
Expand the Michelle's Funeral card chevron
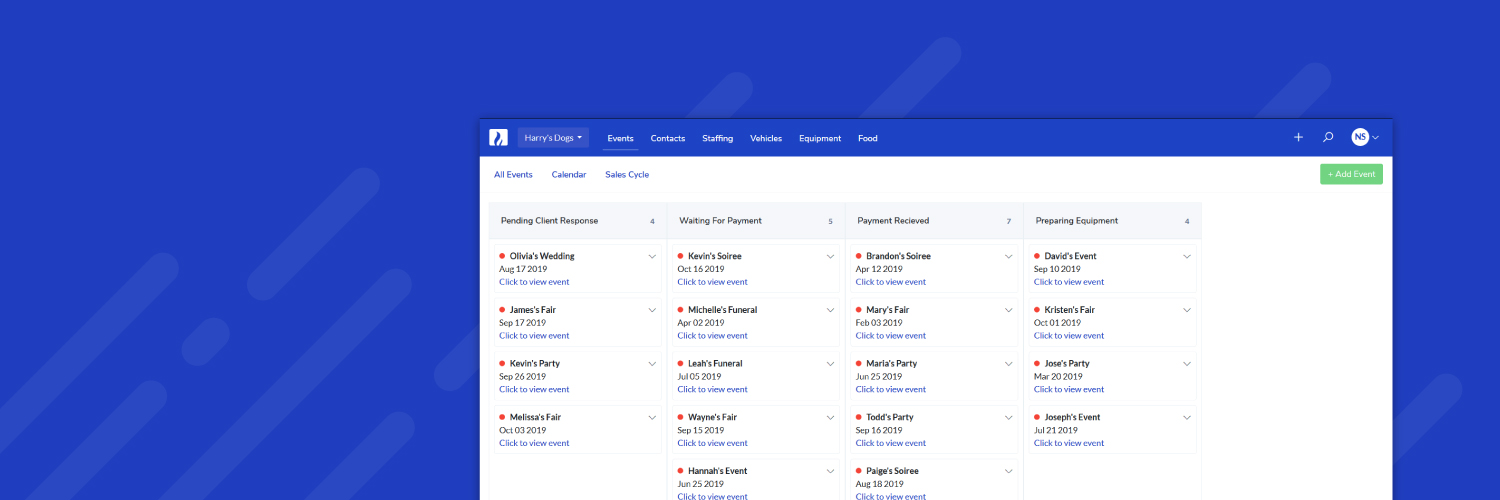(x=830, y=310)
